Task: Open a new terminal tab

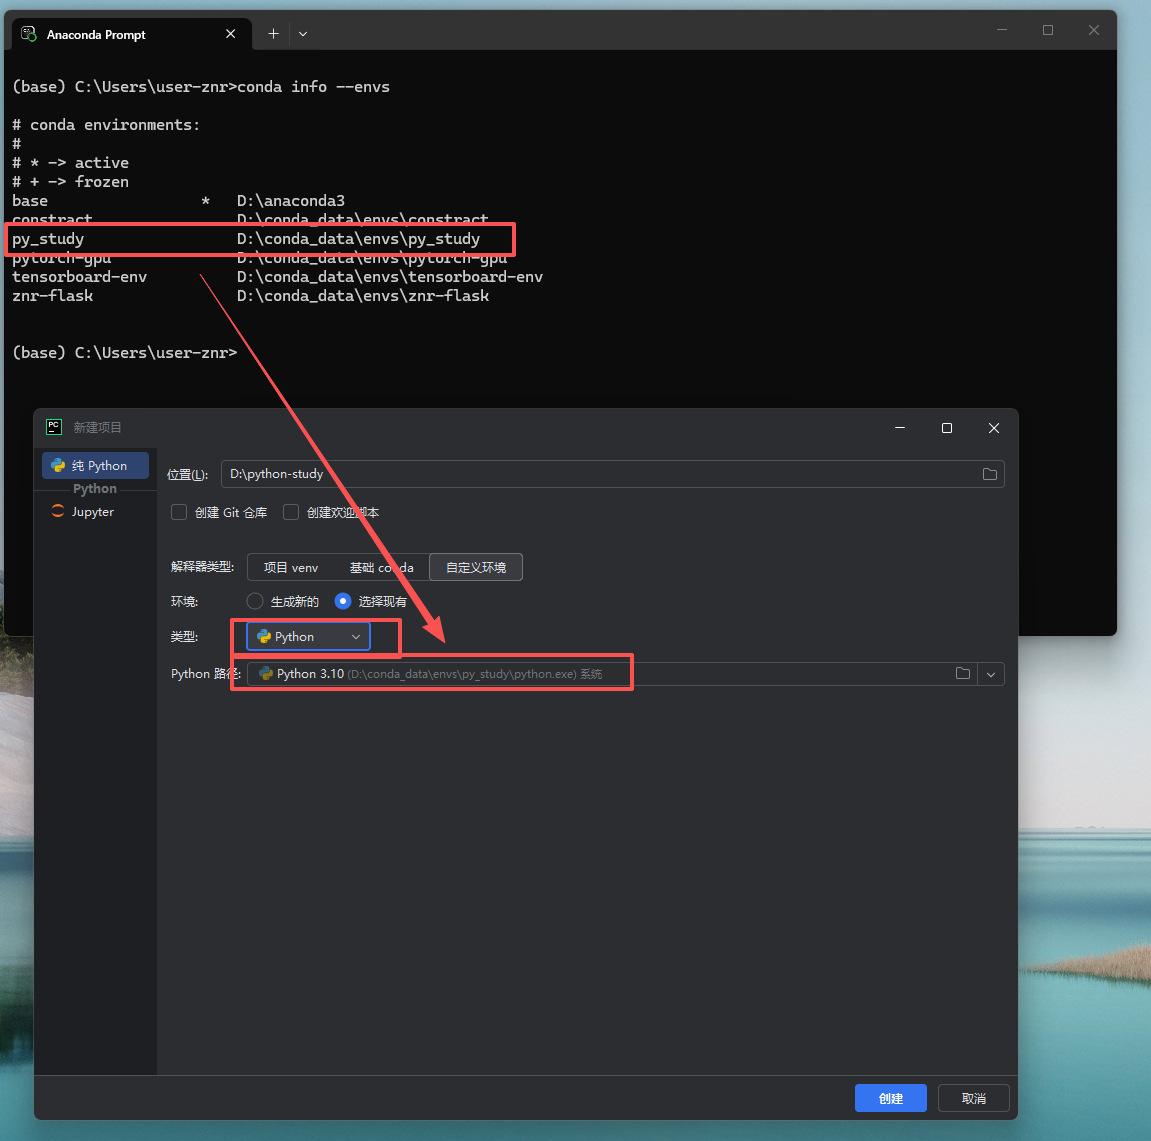Action: point(273,34)
